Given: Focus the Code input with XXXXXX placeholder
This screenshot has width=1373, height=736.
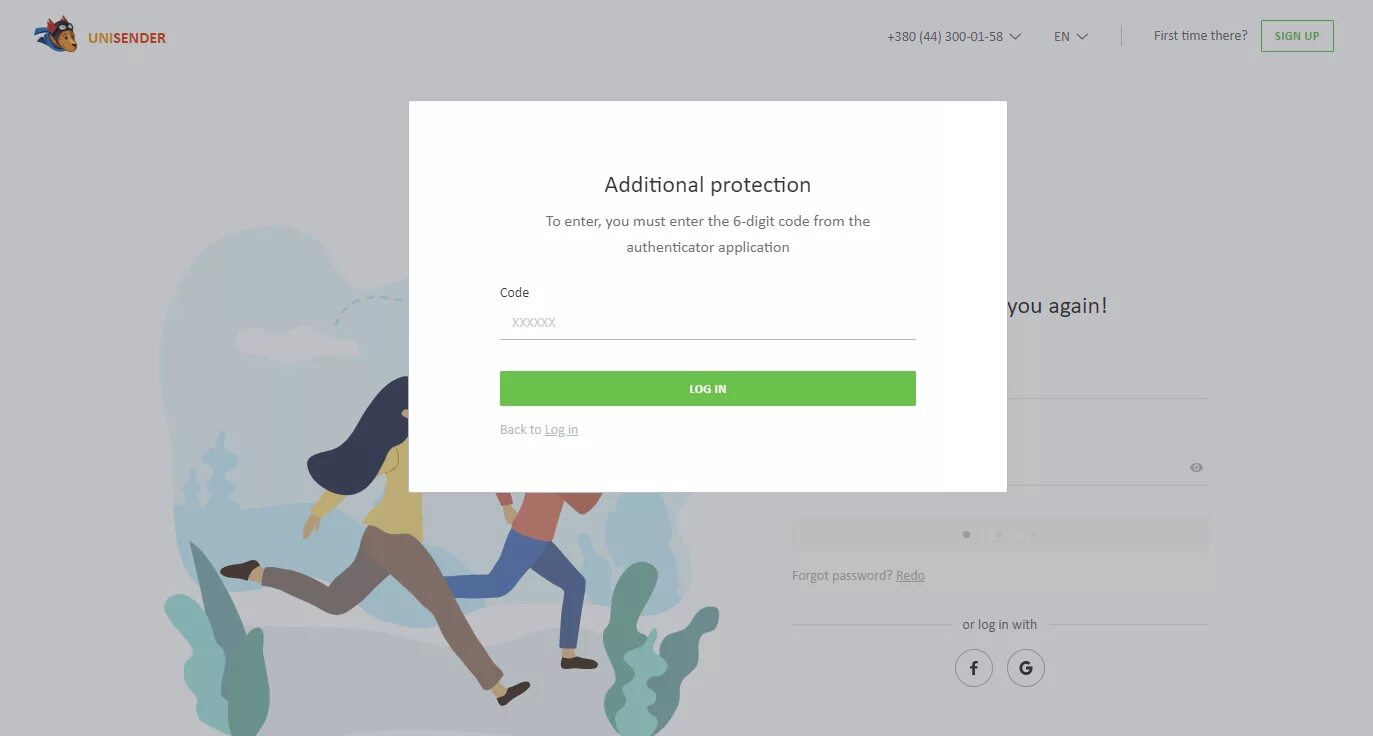Looking at the screenshot, I should point(708,323).
